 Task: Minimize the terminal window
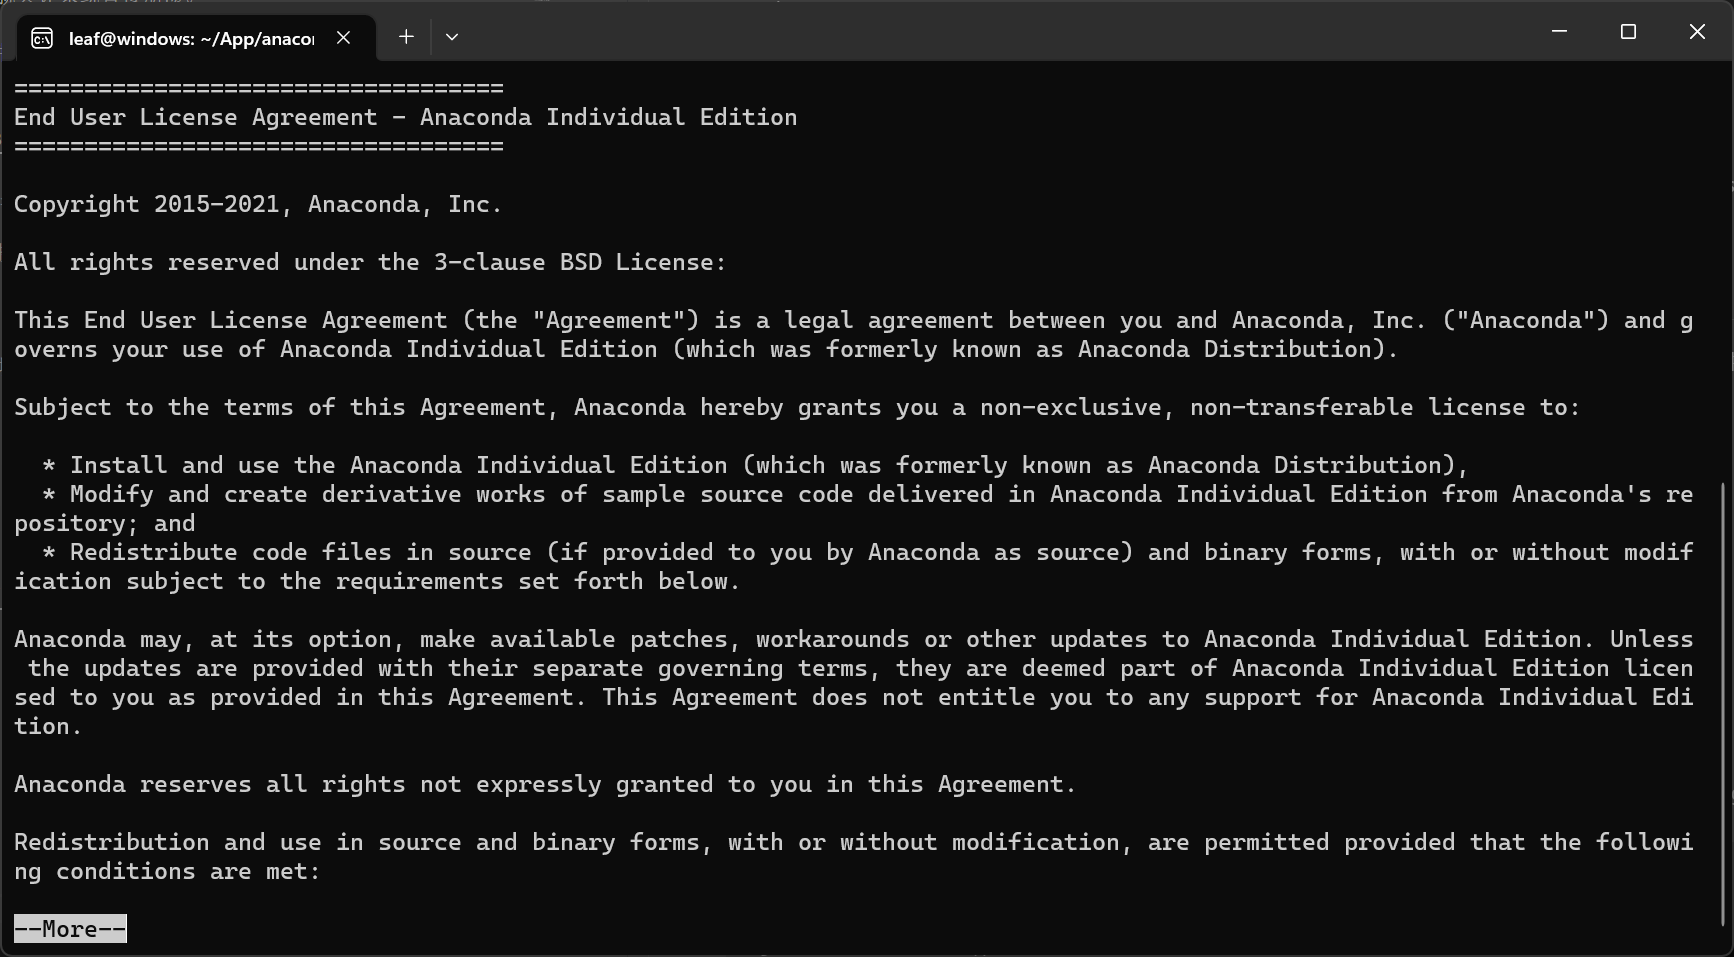coord(1559,32)
